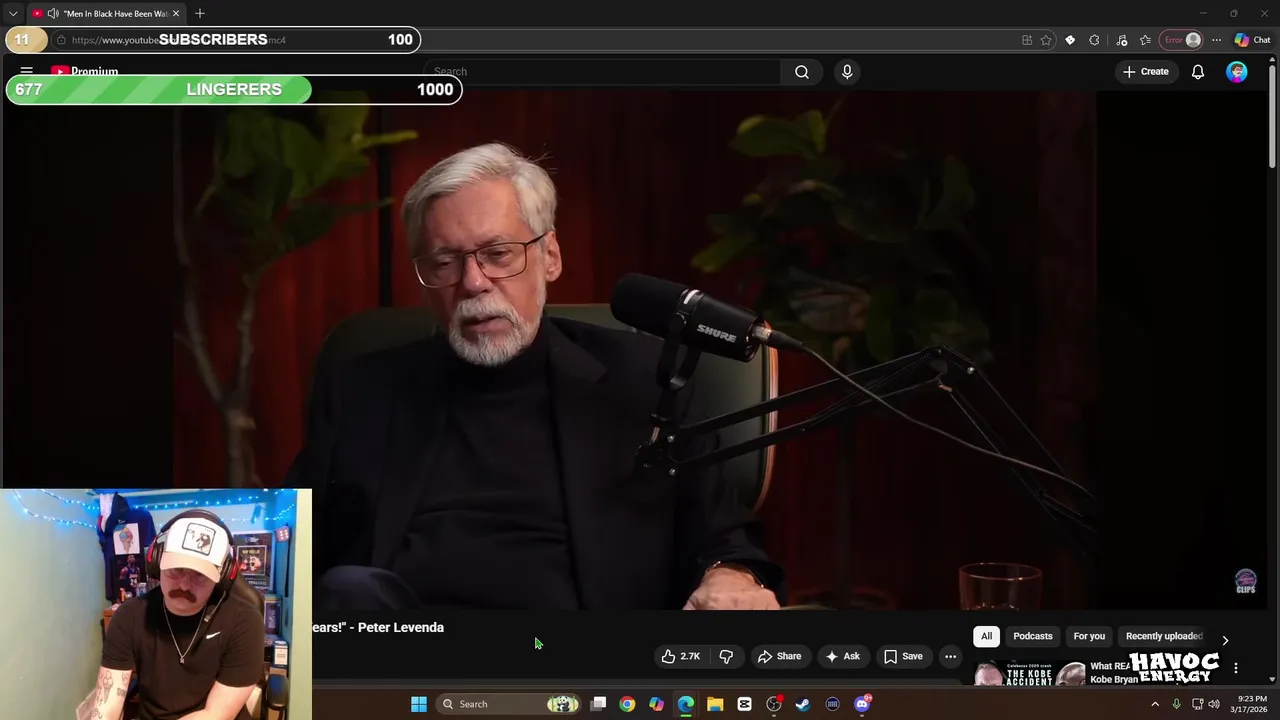Open the Favorites list icon
This screenshot has width=1280, height=720.
click(x=1145, y=40)
